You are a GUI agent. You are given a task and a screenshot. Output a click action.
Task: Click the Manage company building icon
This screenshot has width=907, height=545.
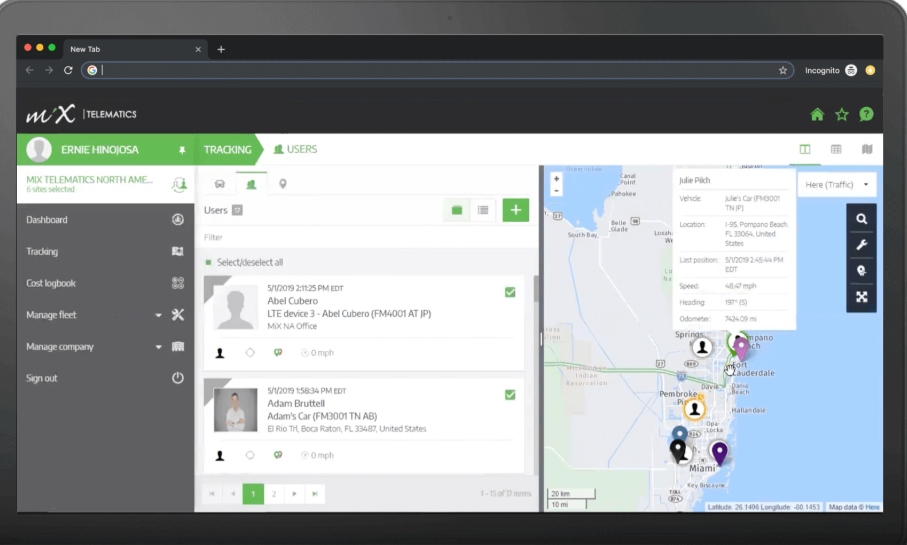[178, 347]
